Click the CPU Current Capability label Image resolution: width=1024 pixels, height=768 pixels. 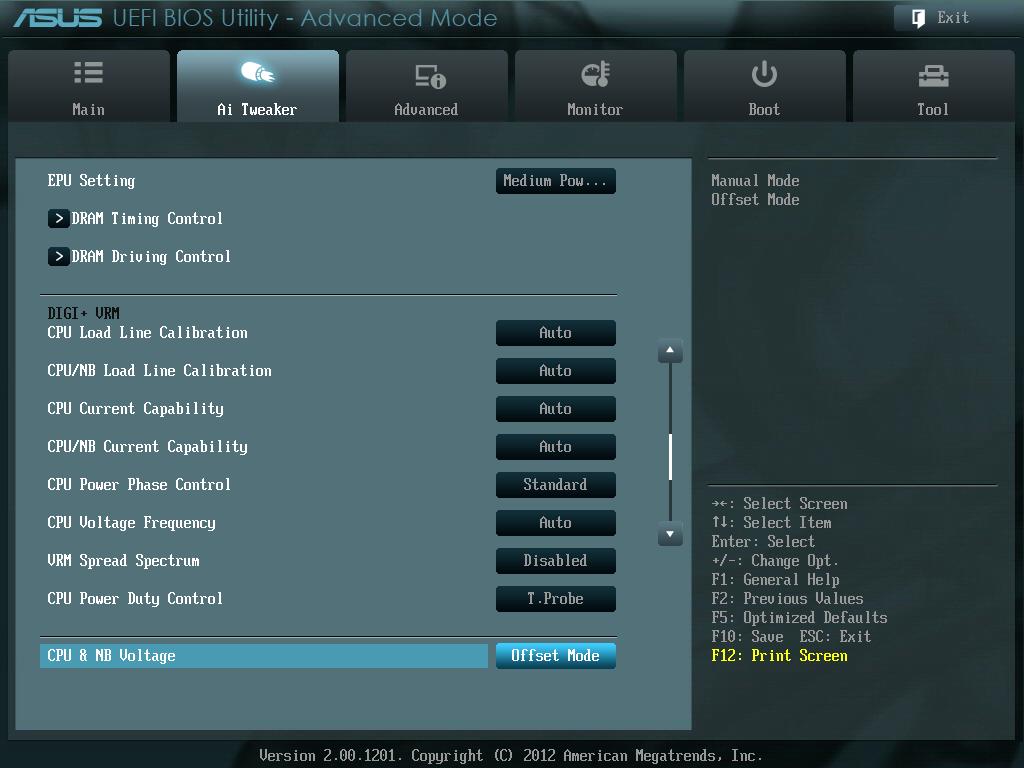pos(136,409)
